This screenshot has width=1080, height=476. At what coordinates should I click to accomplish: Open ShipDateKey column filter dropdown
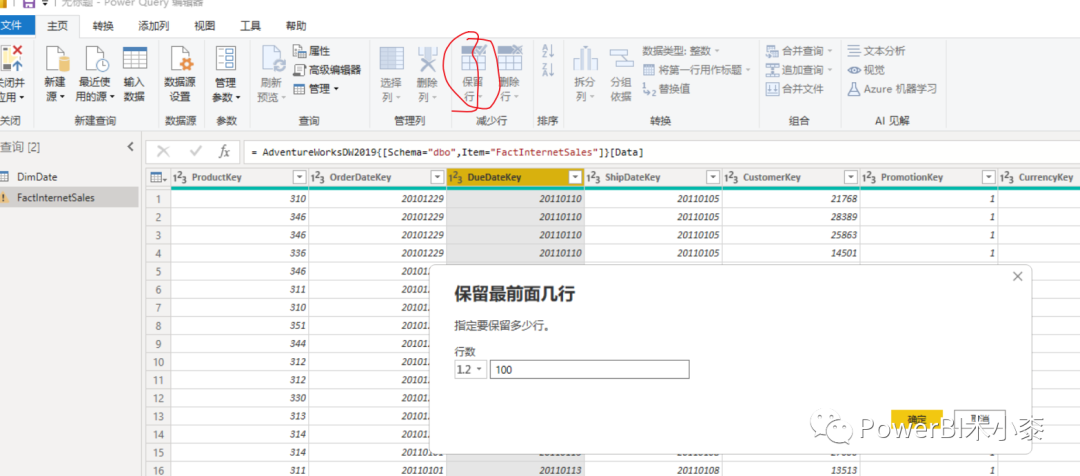(x=713, y=177)
